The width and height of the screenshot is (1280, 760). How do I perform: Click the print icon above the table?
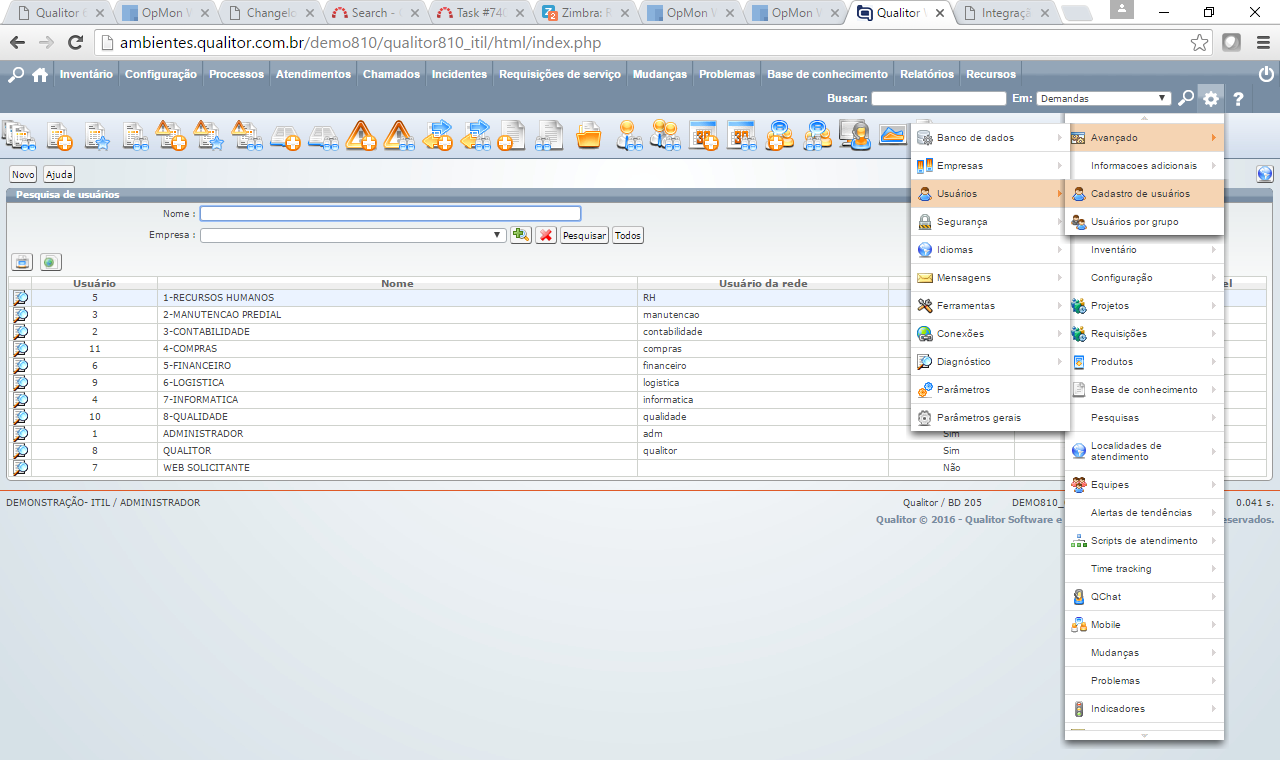tap(22, 262)
